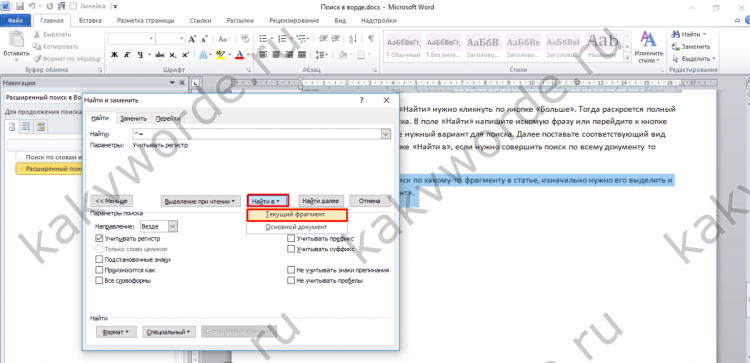Enable Учитывать префикс checkbox
The height and width of the screenshot is (363, 750).
pyautogui.click(x=291, y=238)
